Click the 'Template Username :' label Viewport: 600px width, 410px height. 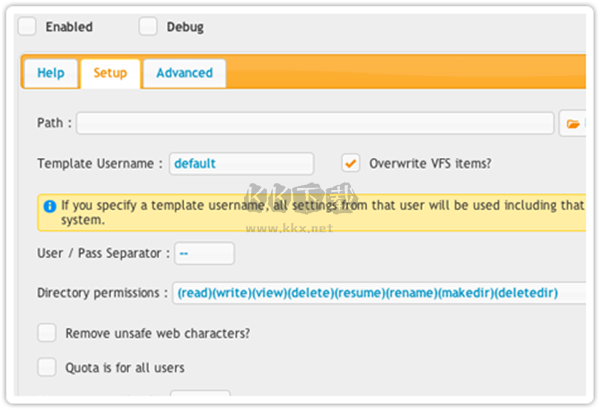99,163
